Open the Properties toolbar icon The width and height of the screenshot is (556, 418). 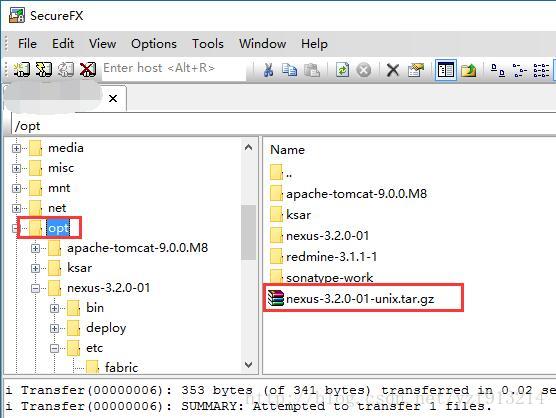click(x=416, y=70)
